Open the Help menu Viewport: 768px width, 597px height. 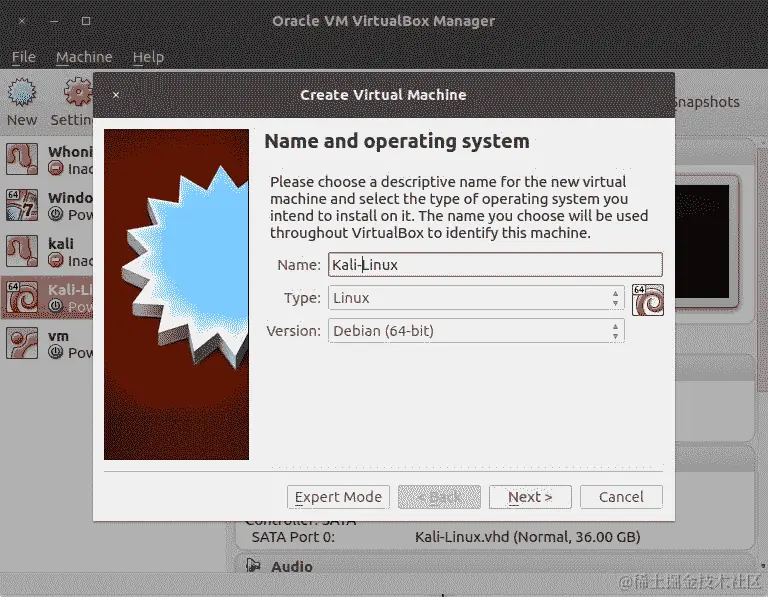148,57
